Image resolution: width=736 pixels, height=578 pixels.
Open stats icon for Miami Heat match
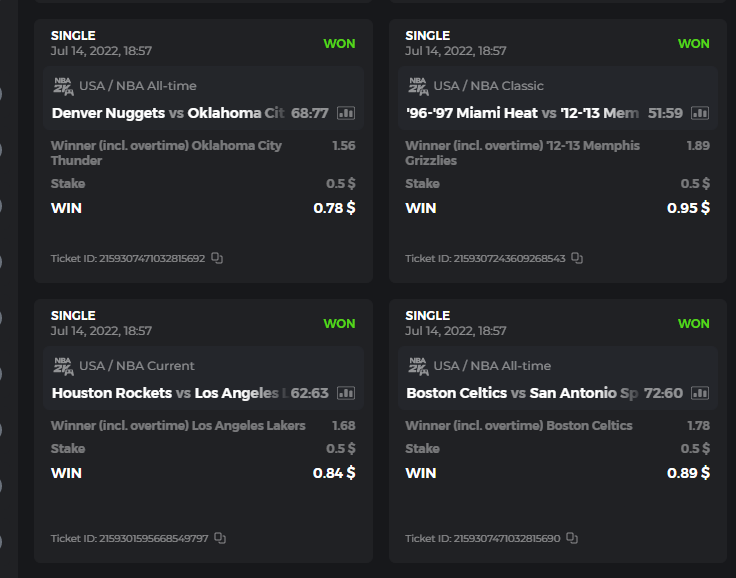coord(700,113)
